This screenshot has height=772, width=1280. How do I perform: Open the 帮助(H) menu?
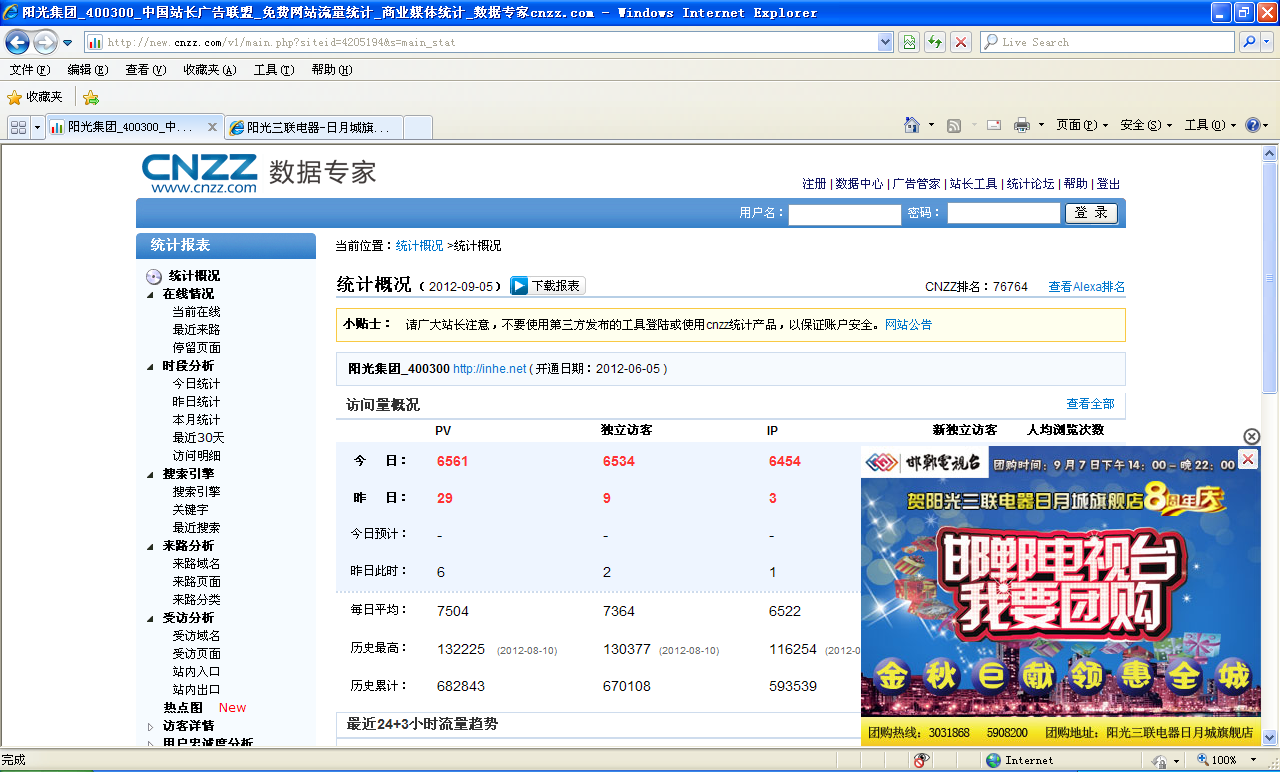[331, 70]
